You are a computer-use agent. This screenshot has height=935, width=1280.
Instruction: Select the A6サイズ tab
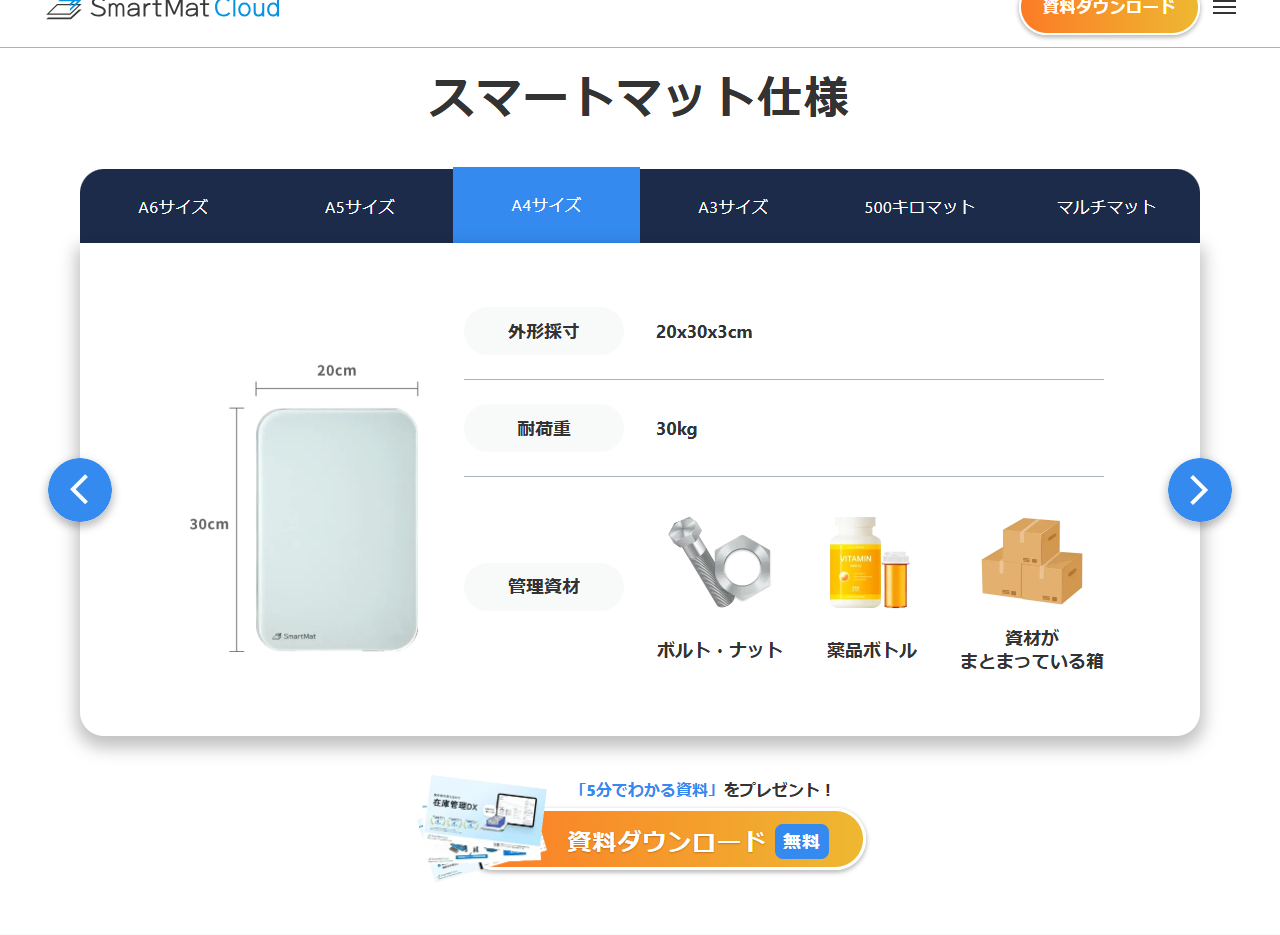pos(173,207)
